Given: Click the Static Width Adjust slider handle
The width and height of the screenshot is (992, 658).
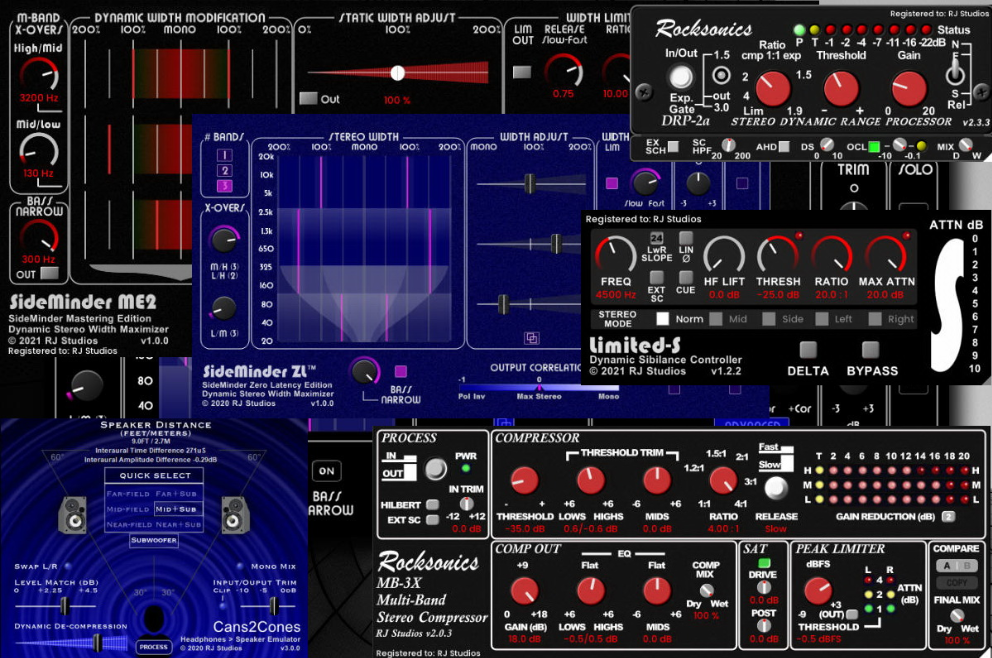Looking at the screenshot, I should tap(397, 73).
